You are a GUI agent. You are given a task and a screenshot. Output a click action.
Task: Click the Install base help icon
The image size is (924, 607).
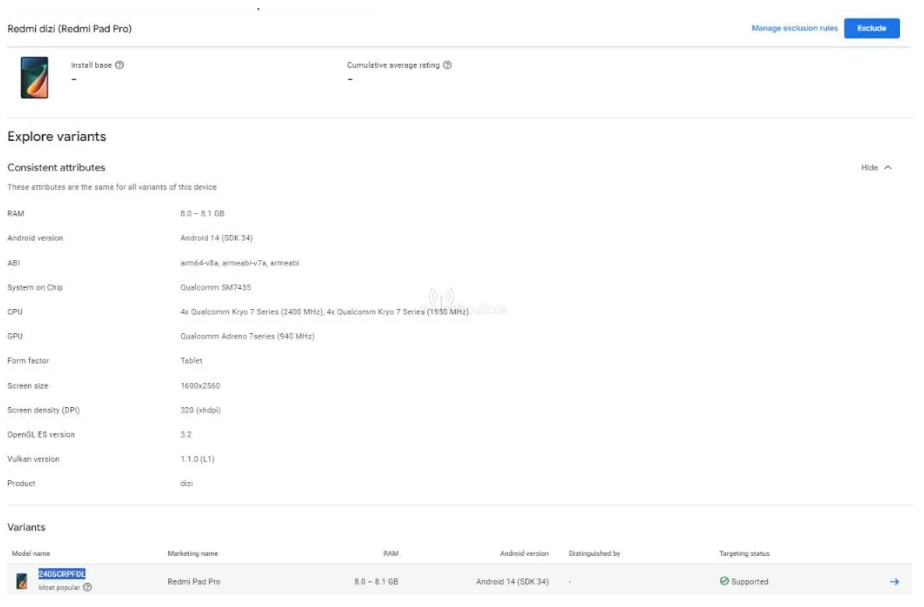[x=120, y=65]
